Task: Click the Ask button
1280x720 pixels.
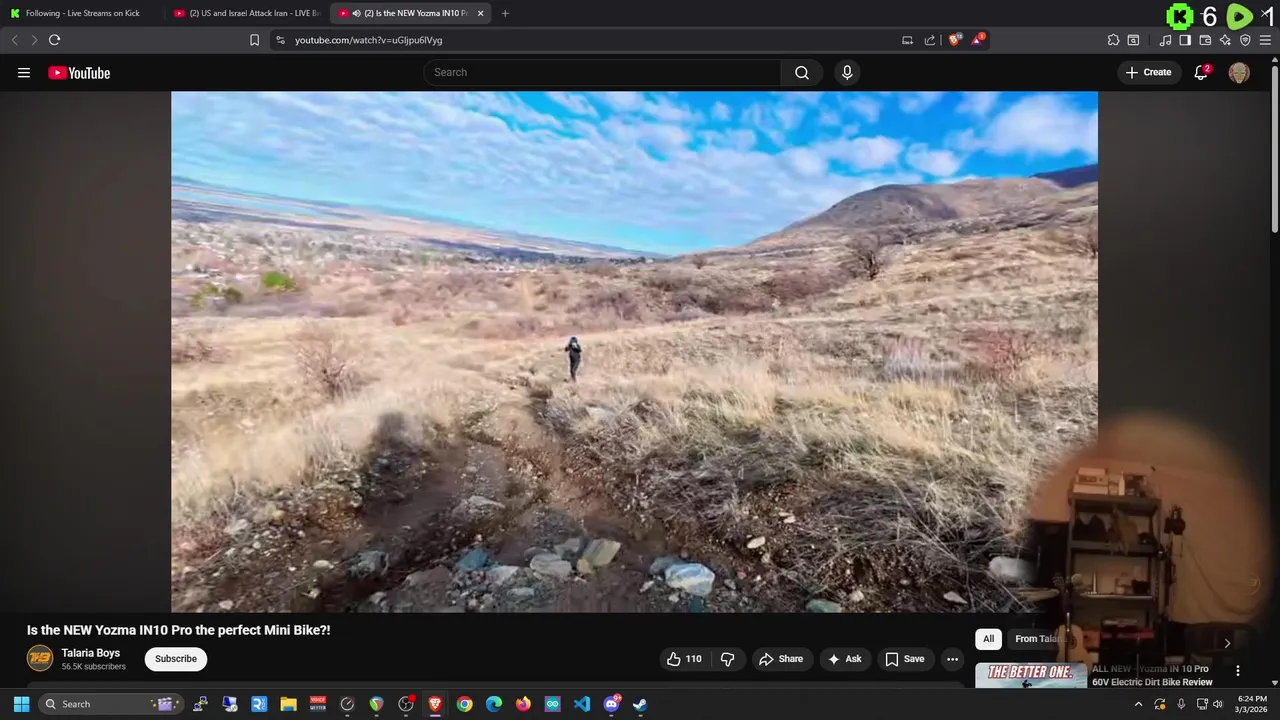Action: (844, 659)
